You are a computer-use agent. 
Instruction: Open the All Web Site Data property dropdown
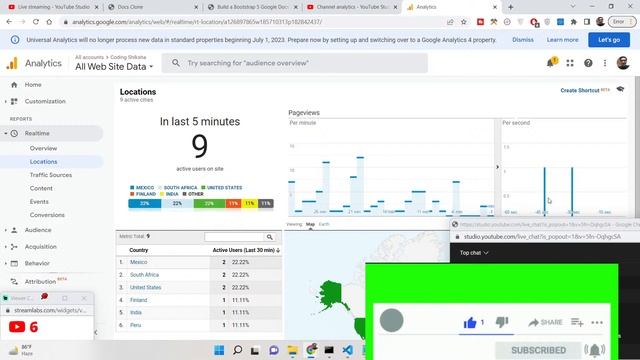pos(114,67)
